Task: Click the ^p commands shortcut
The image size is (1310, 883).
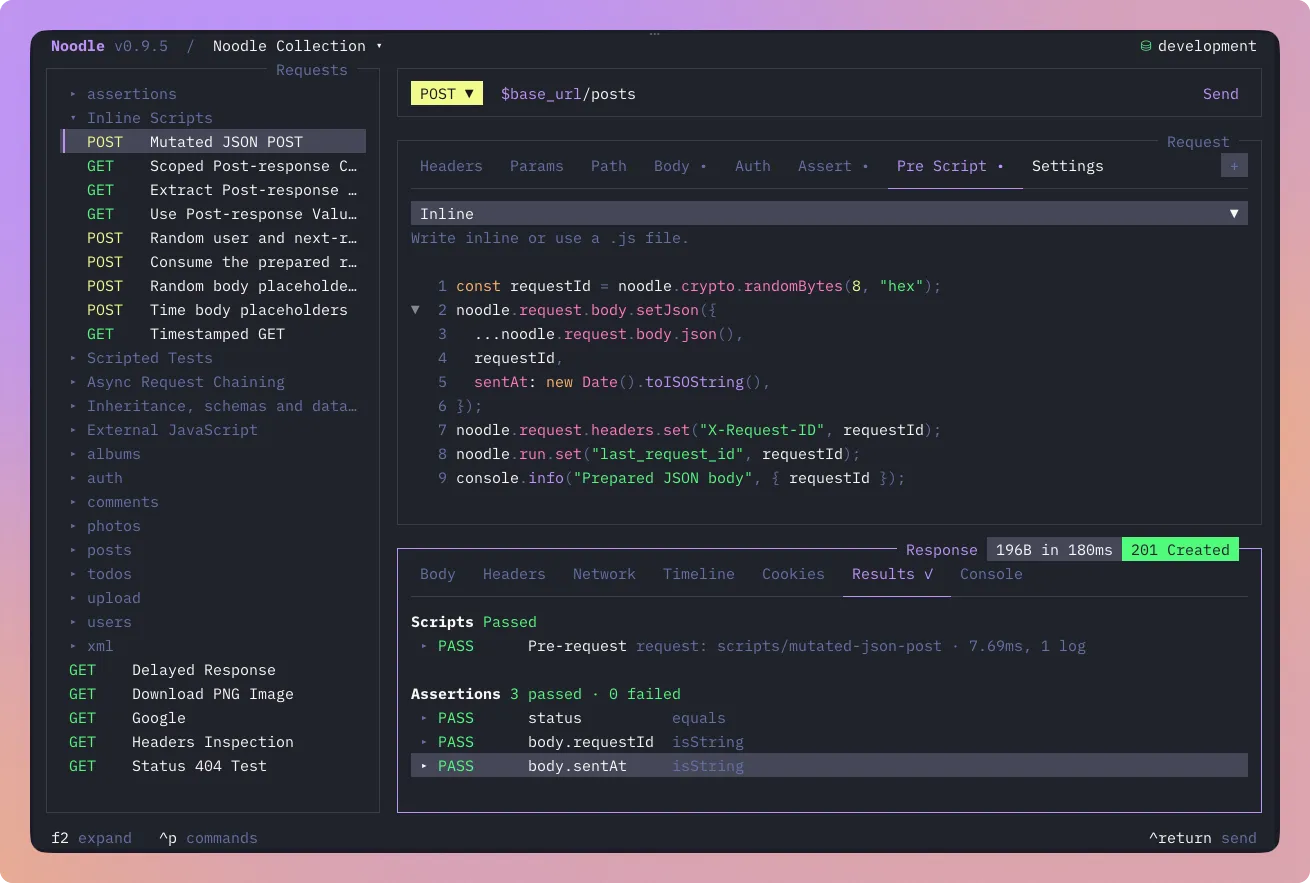Action: (208, 838)
